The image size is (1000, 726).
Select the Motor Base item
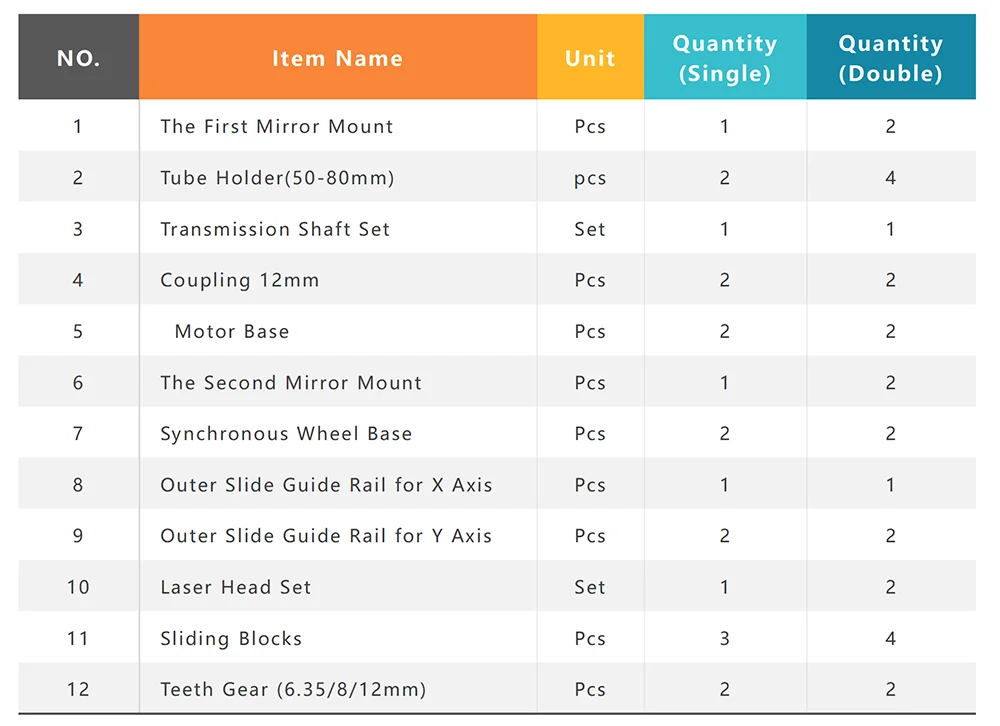coord(232,331)
